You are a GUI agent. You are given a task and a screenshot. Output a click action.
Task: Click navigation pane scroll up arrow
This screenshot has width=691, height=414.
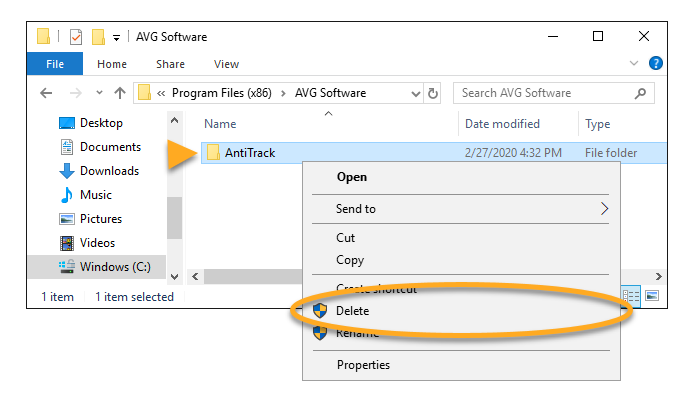[175, 120]
